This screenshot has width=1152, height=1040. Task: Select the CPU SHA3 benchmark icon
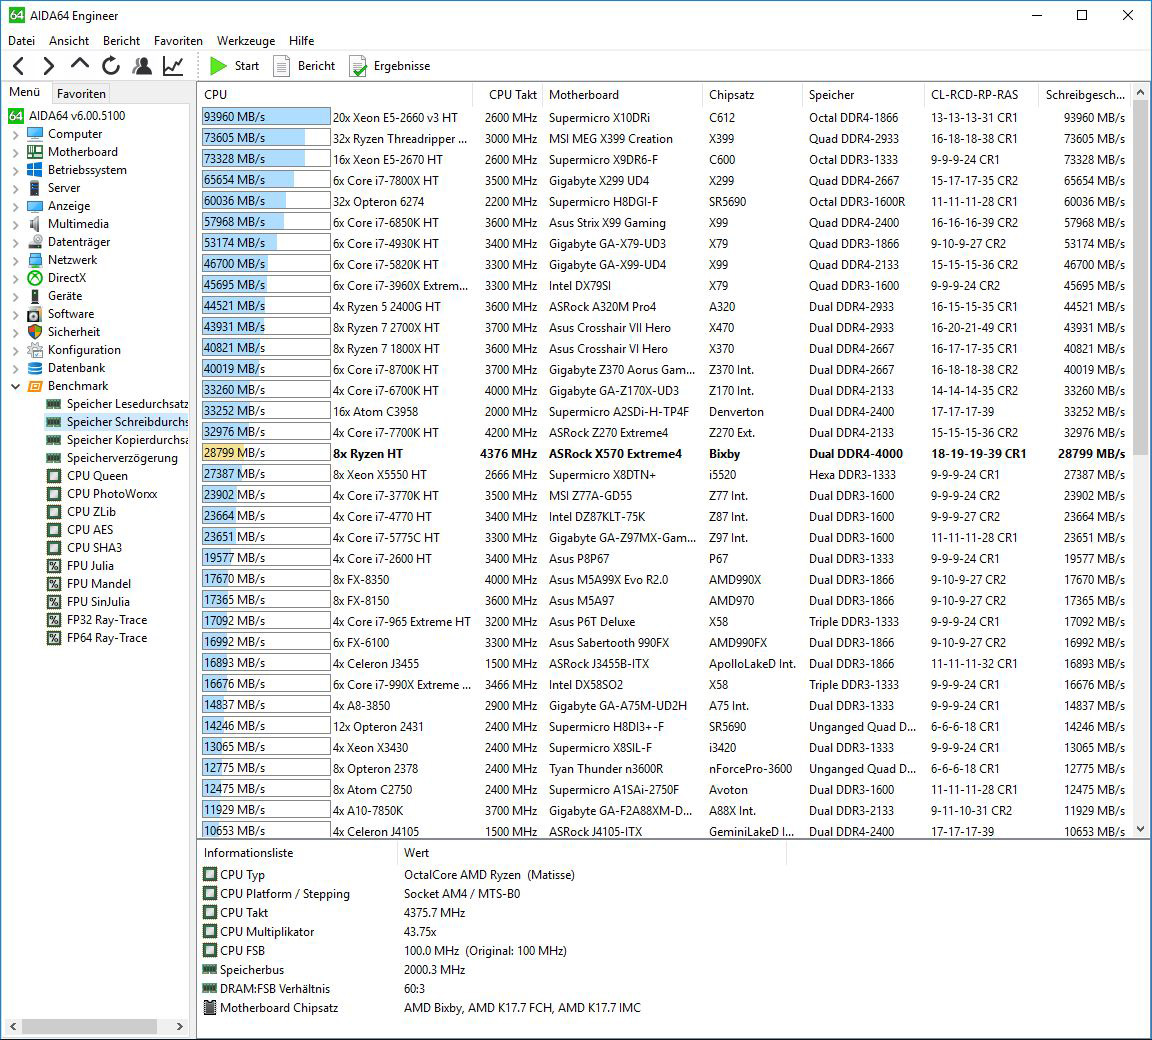[54, 548]
